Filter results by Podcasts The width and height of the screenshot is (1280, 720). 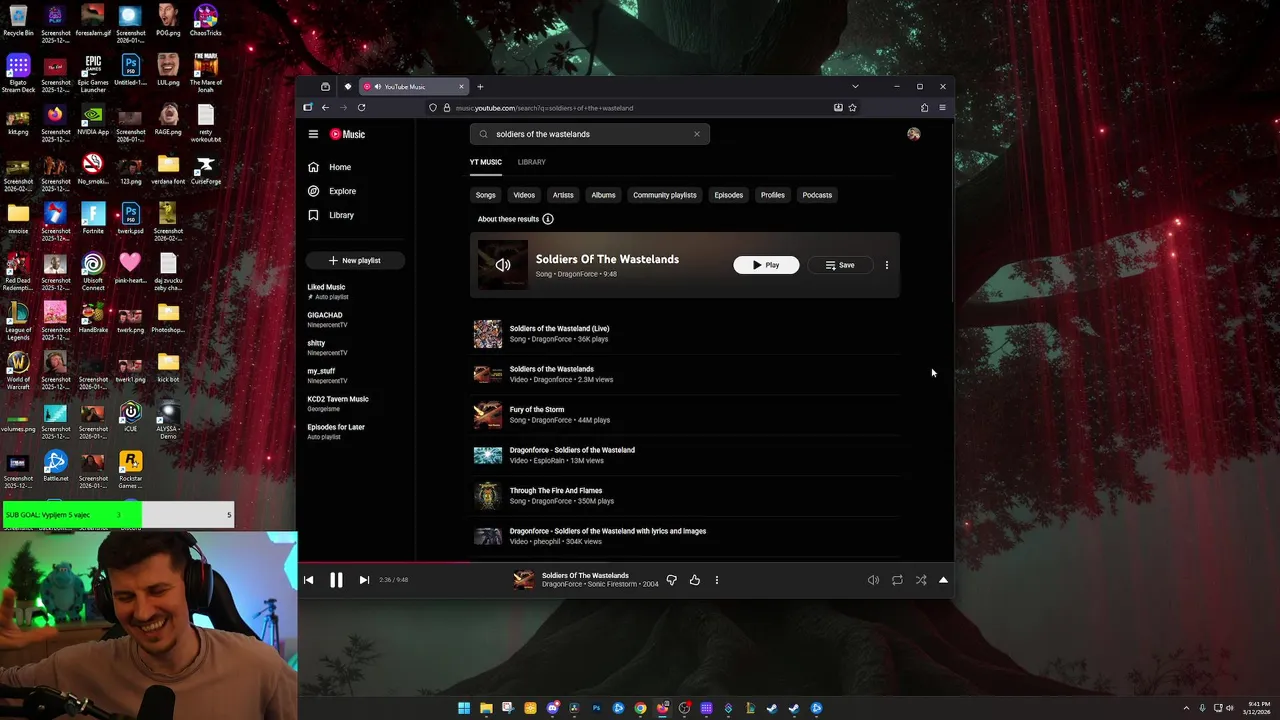[817, 195]
